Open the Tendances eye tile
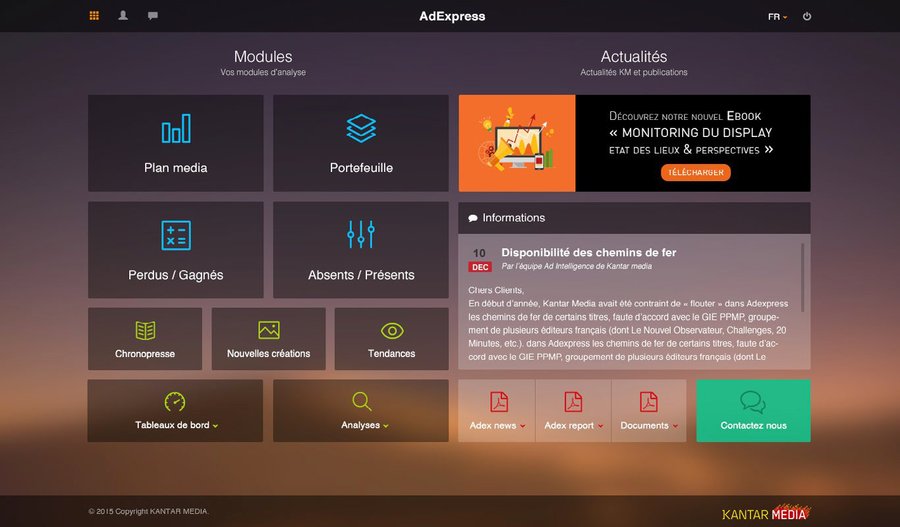The height and width of the screenshot is (527, 900). click(392, 339)
